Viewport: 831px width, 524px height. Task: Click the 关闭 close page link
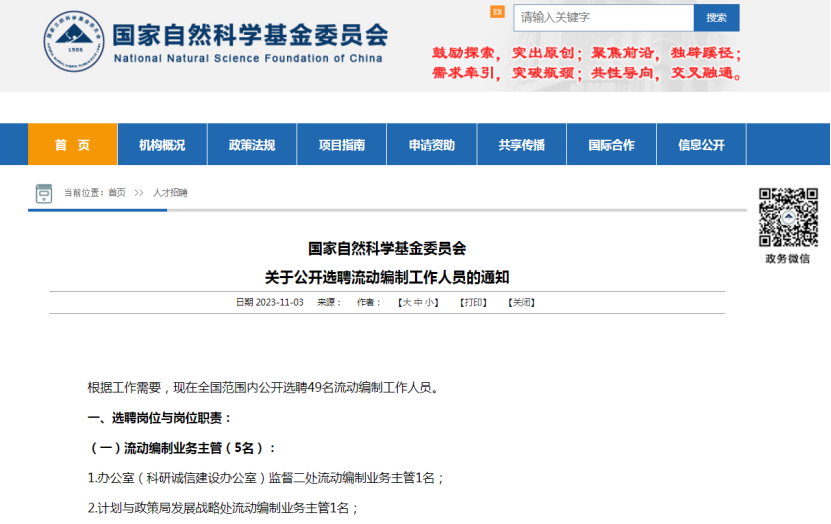[x=521, y=302]
